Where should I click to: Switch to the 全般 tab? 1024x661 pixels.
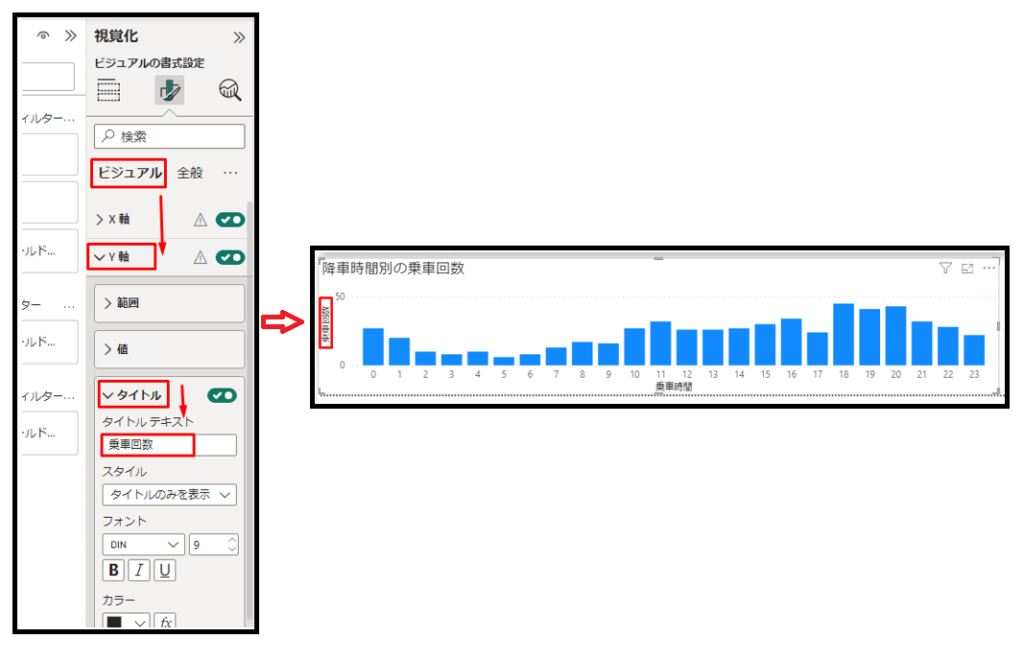[190, 173]
